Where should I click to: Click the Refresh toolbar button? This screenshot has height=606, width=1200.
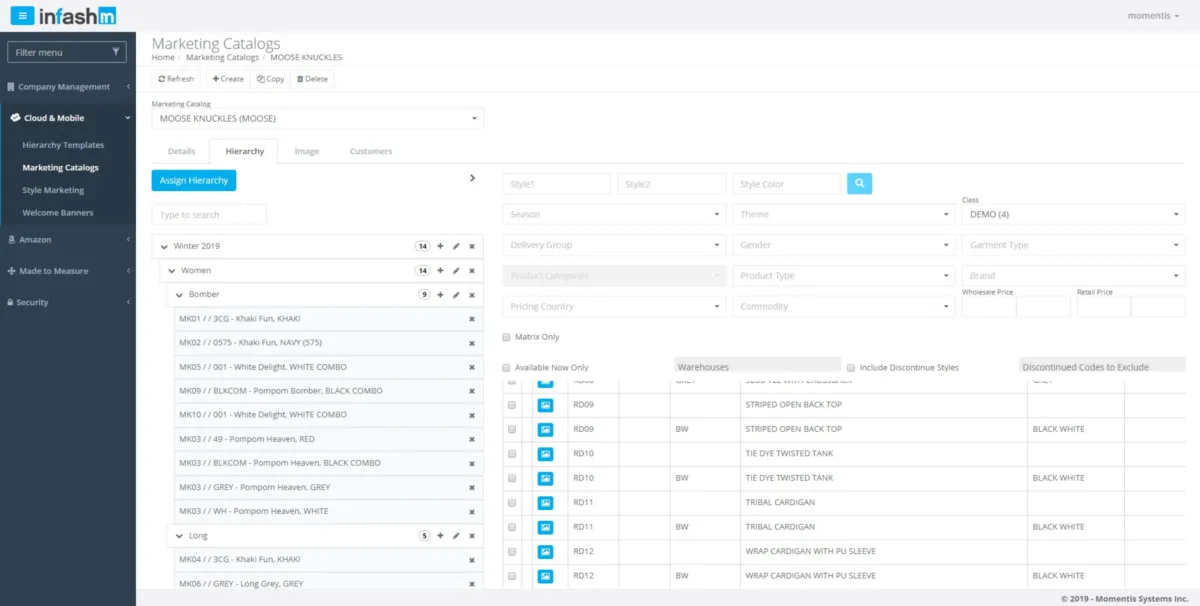[176, 79]
